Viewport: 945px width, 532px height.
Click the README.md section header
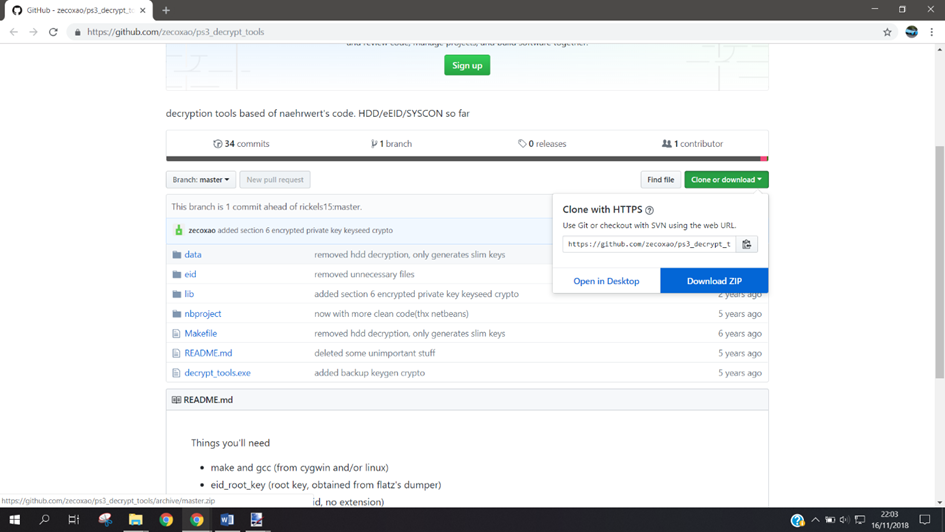click(467, 399)
